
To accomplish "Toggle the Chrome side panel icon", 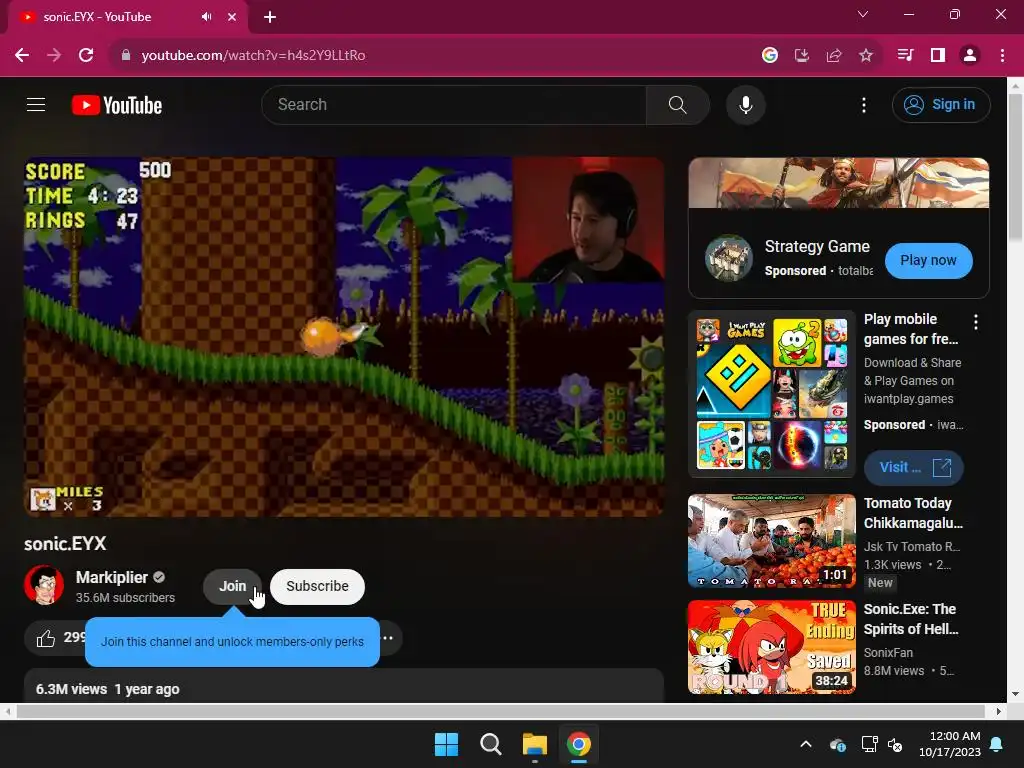I will (938, 56).
